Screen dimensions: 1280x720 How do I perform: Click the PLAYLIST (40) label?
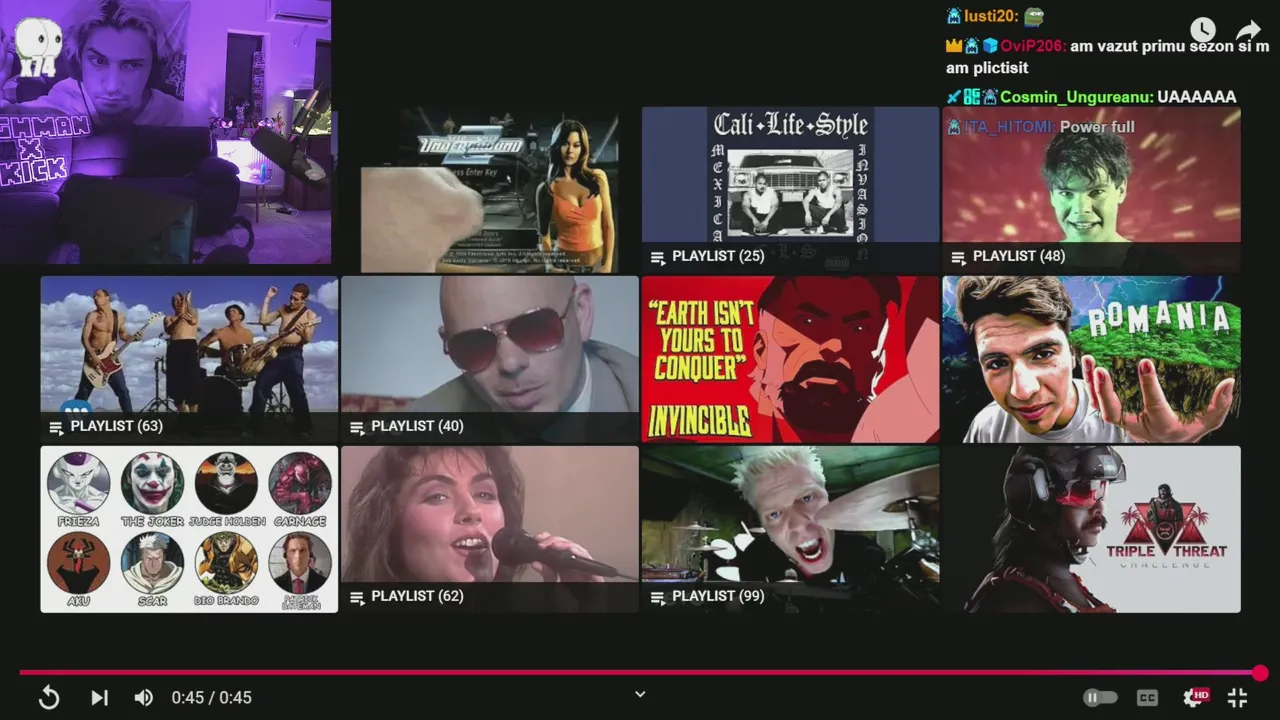point(417,426)
